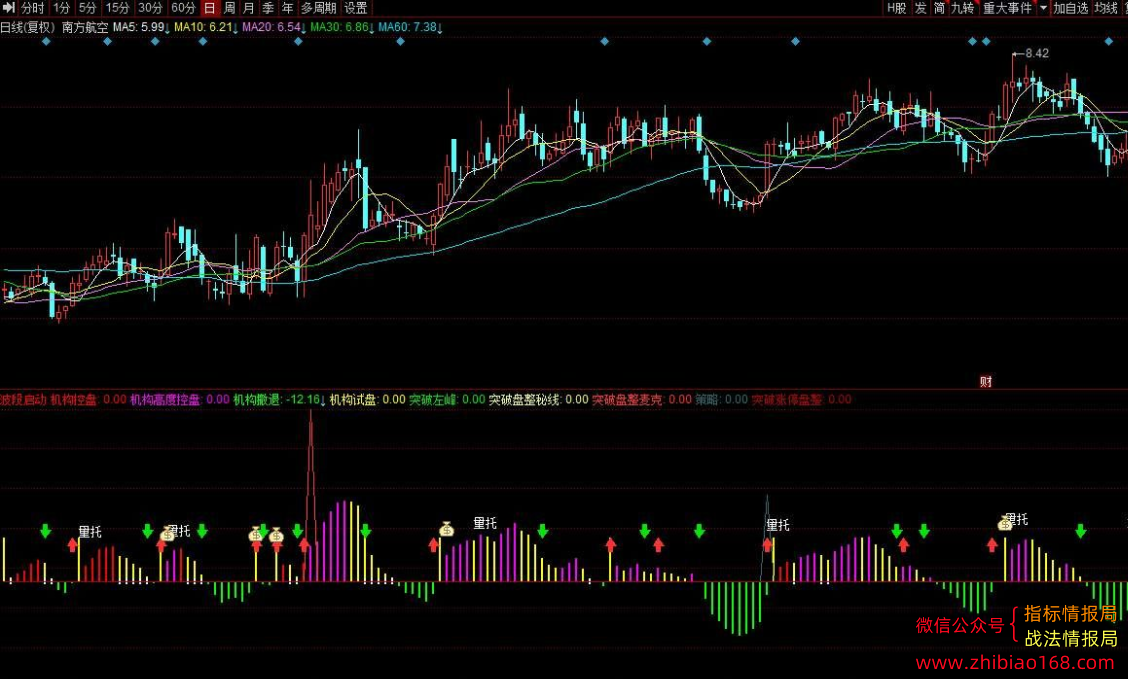The width and height of the screenshot is (1128, 679).
Task: Switch to the 月 monthly chart
Action: pos(248,8)
